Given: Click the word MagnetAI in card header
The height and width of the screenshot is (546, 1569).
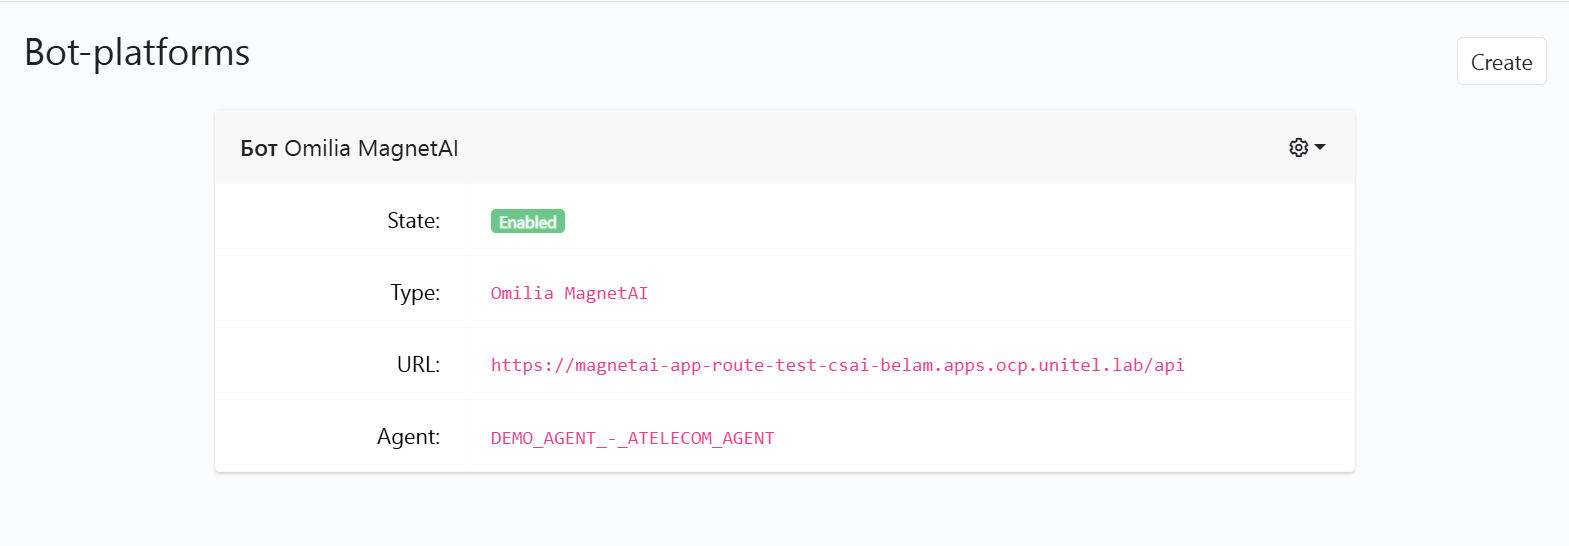Looking at the screenshot, I should click(408, 148).
